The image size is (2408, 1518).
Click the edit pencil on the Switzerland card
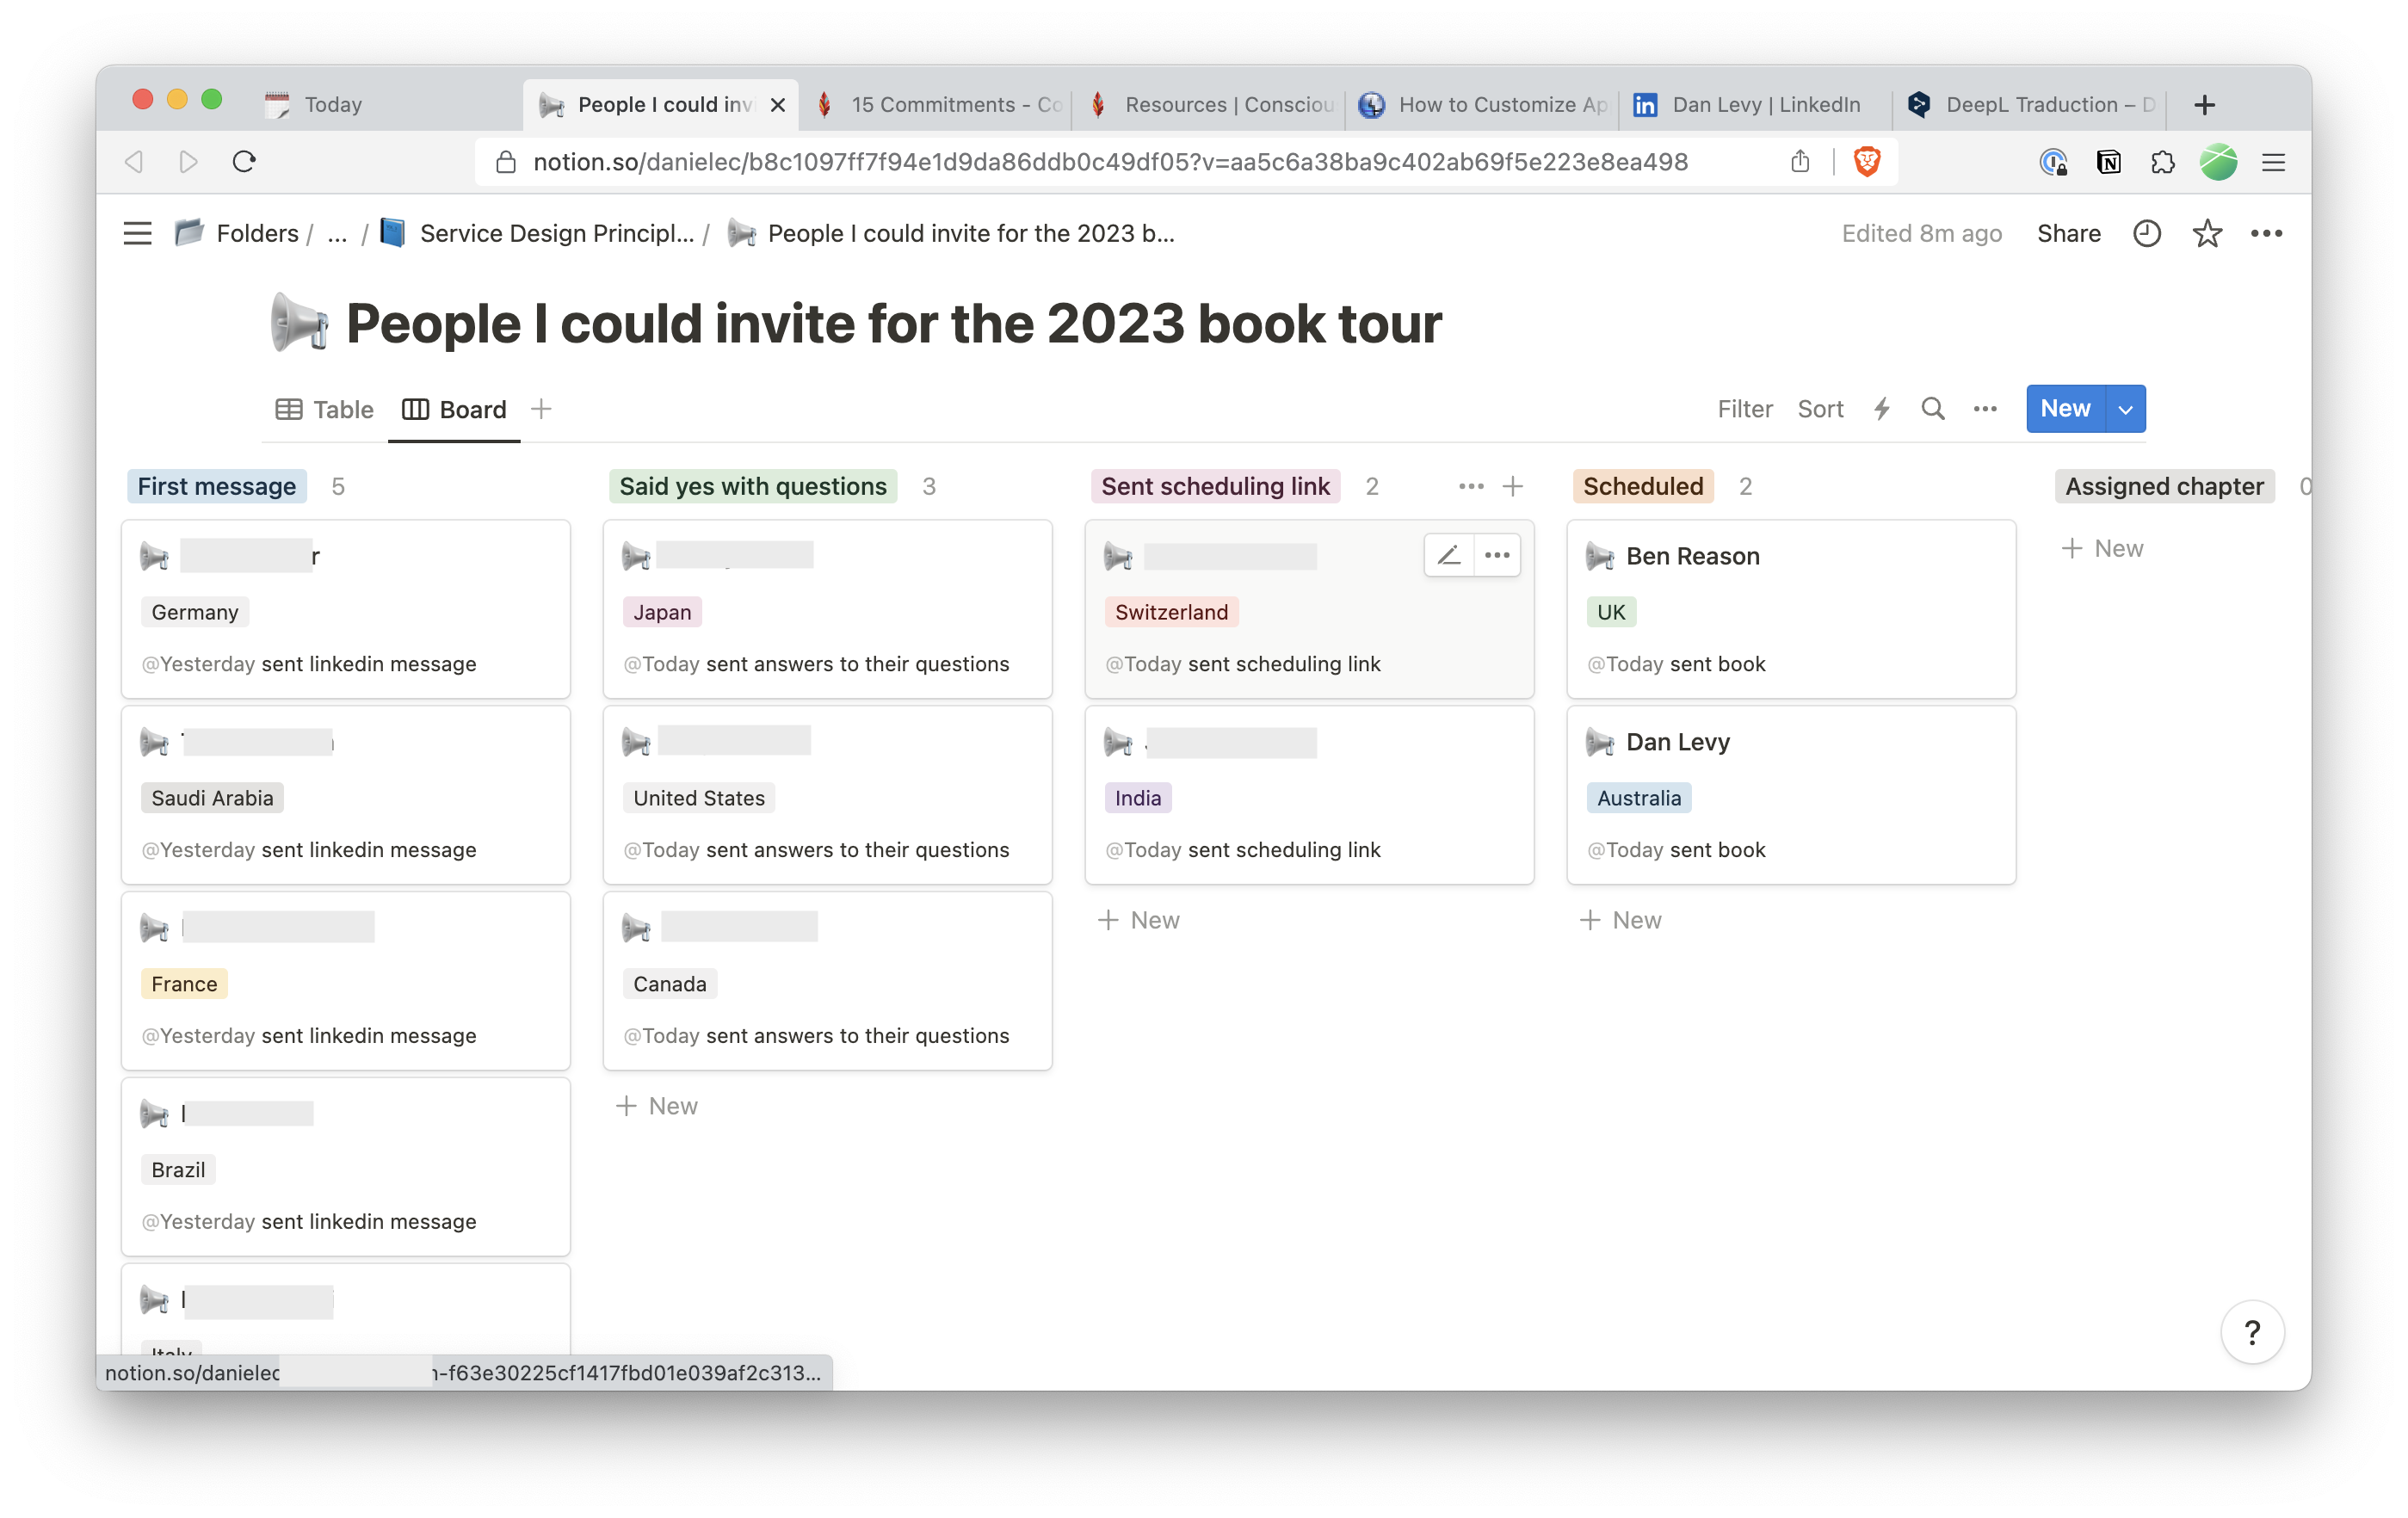coord(1448,555)
